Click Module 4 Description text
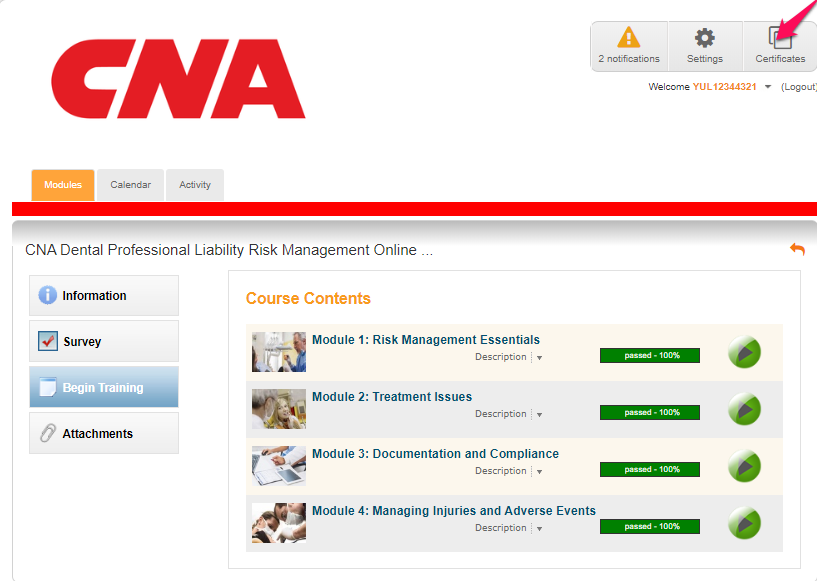 (501, 528)
